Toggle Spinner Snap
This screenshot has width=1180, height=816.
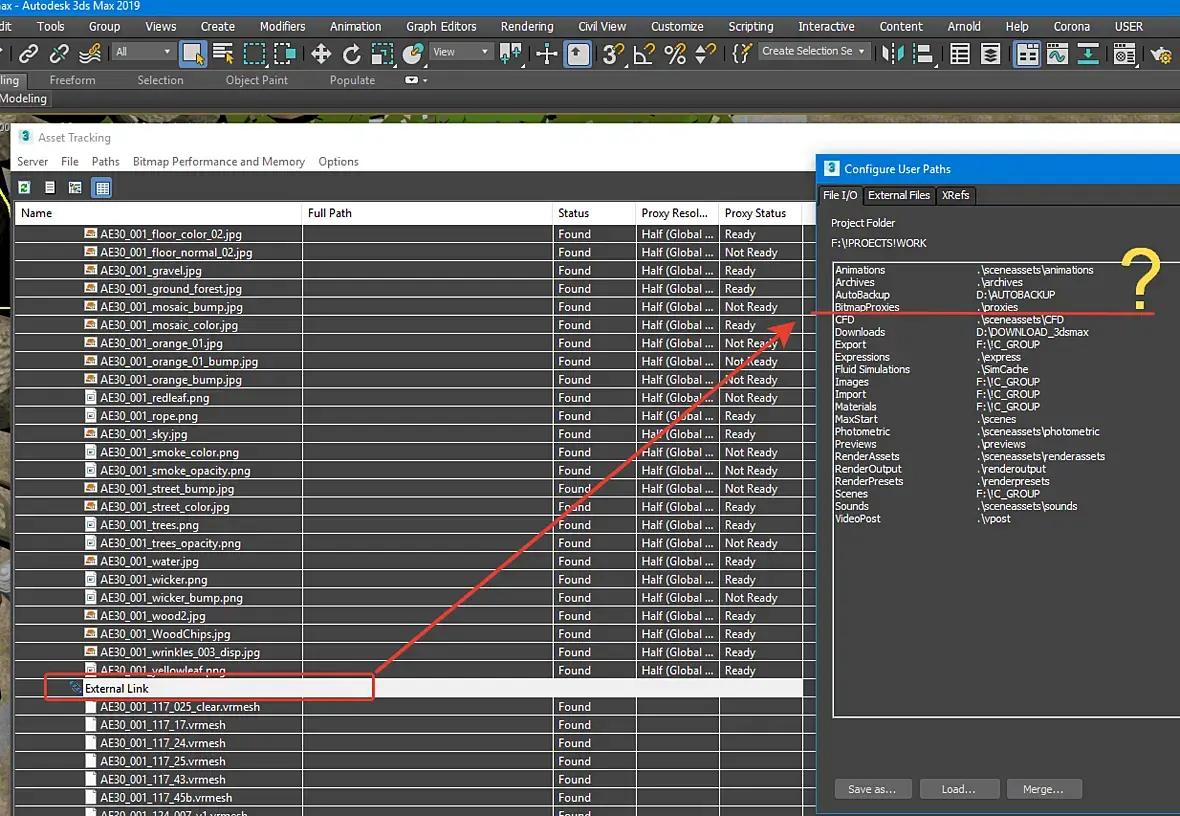(705, 53)
